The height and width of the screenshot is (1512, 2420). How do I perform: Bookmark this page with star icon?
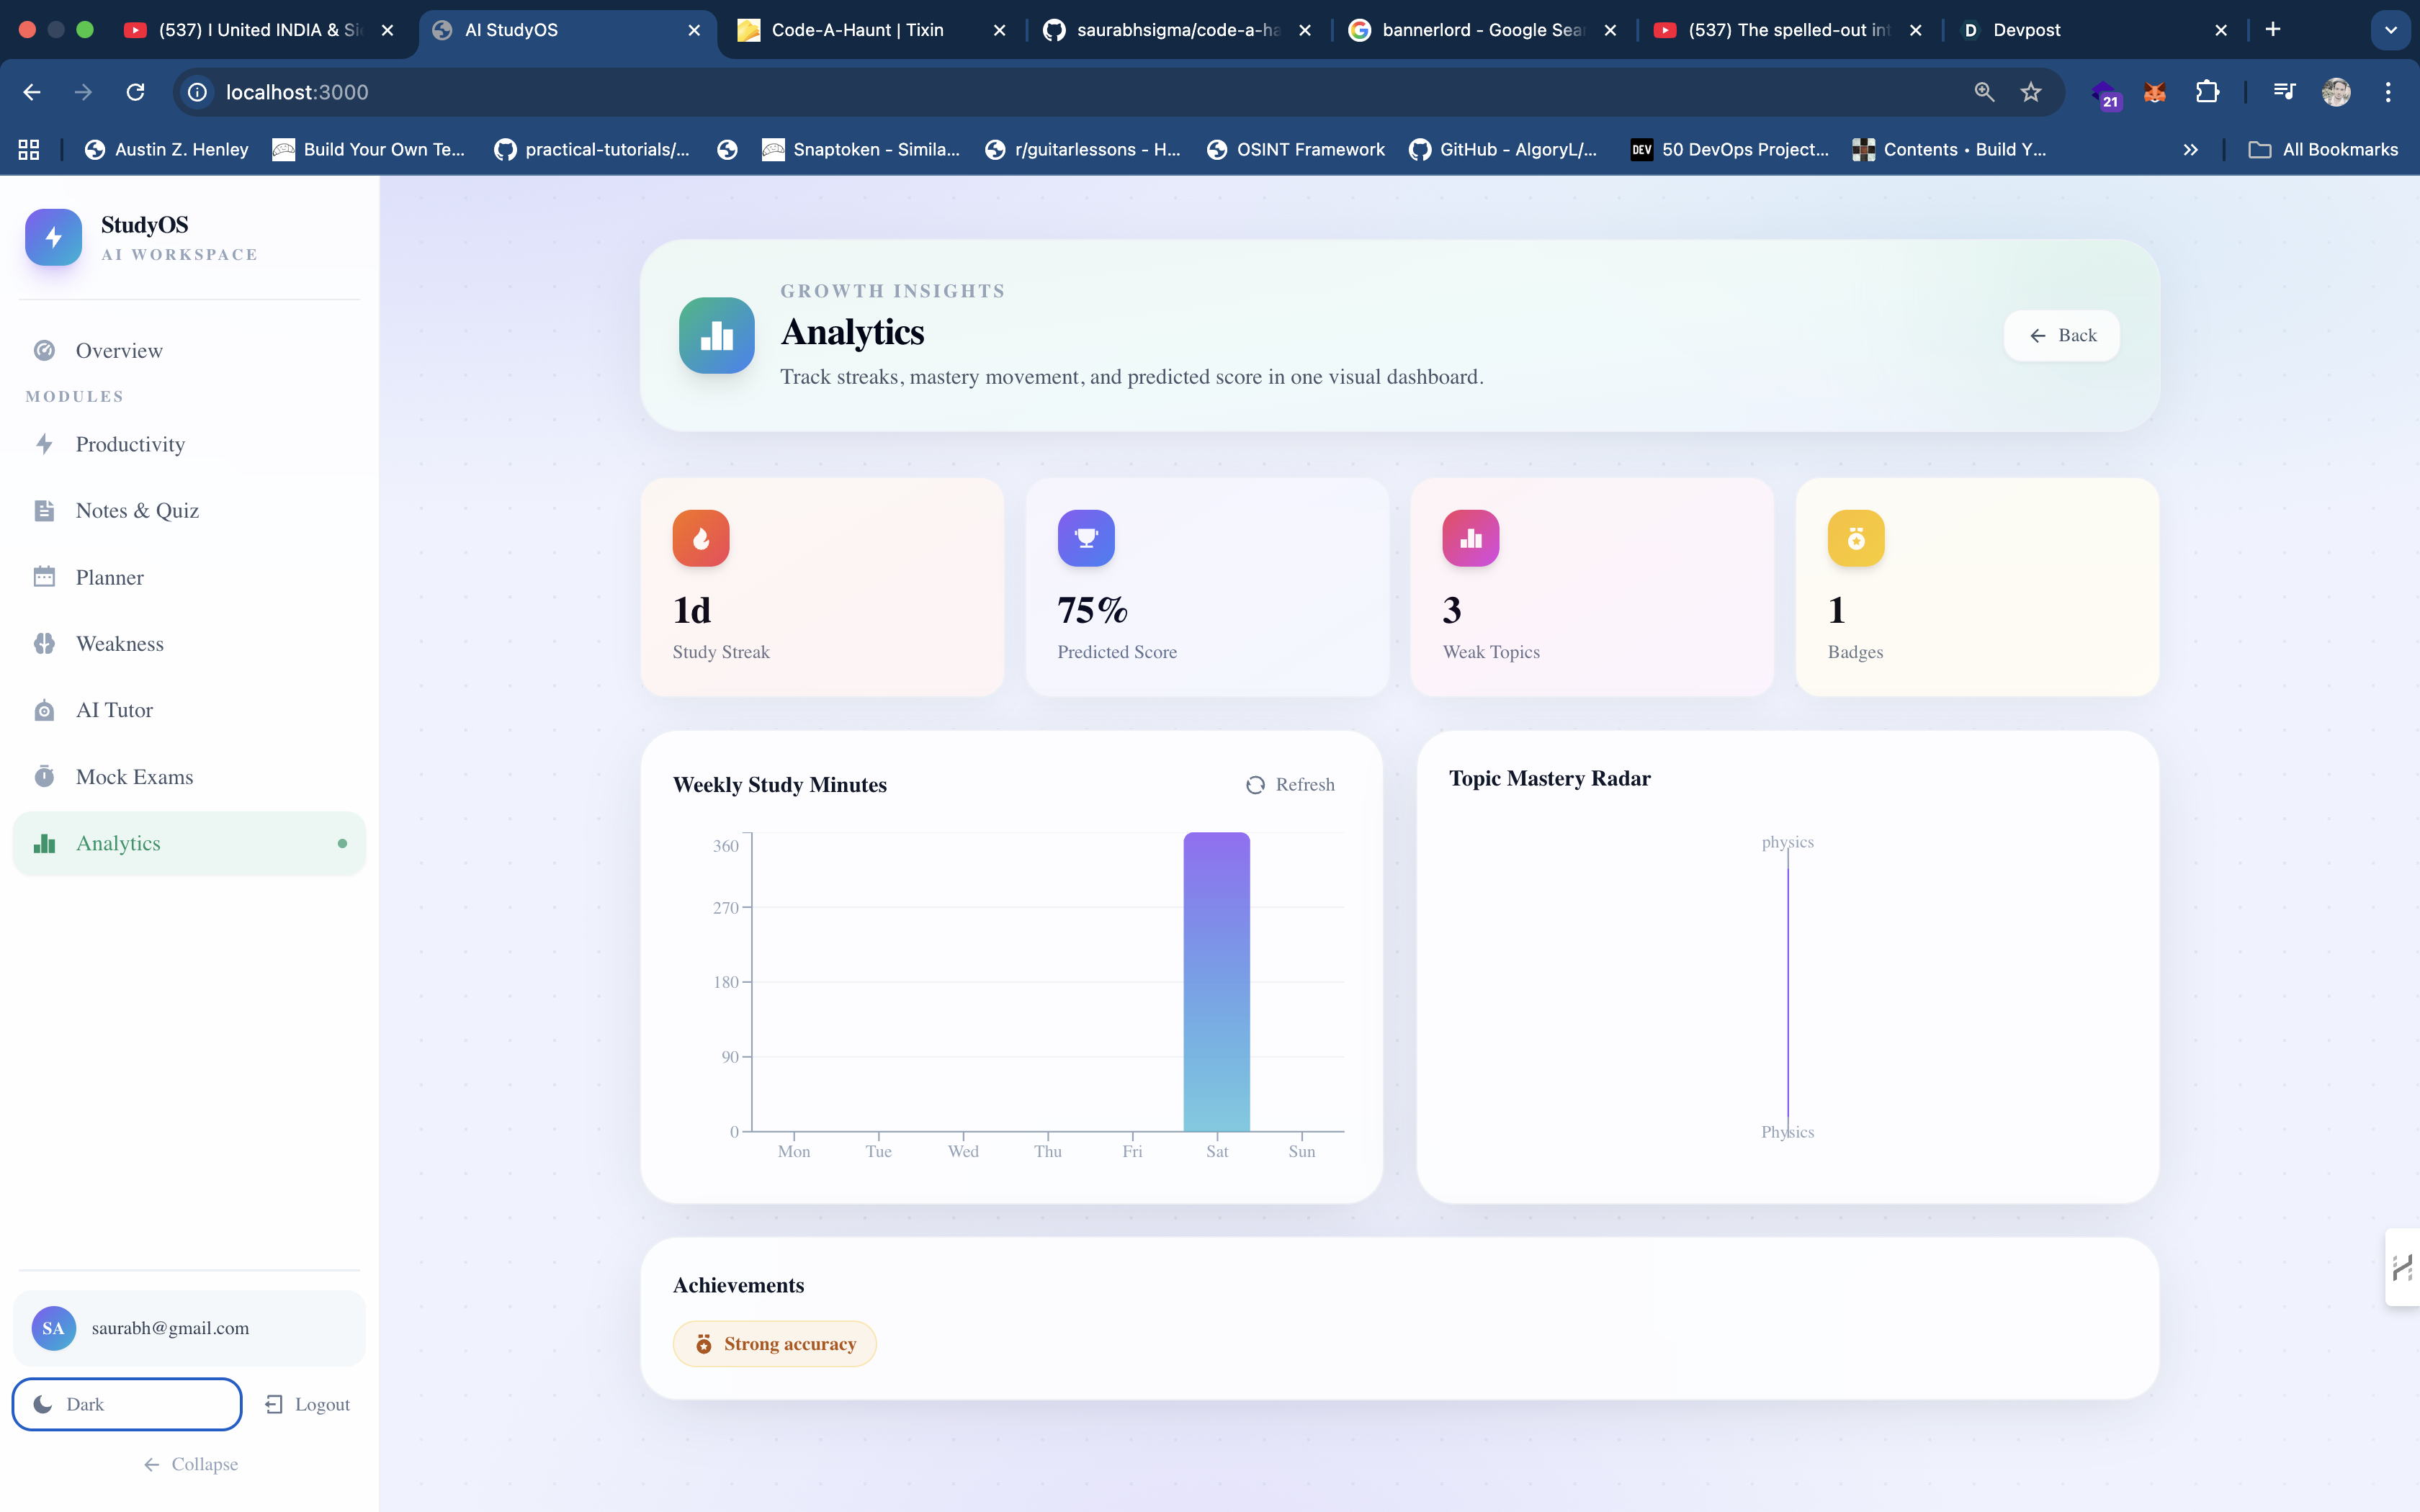2030,92
